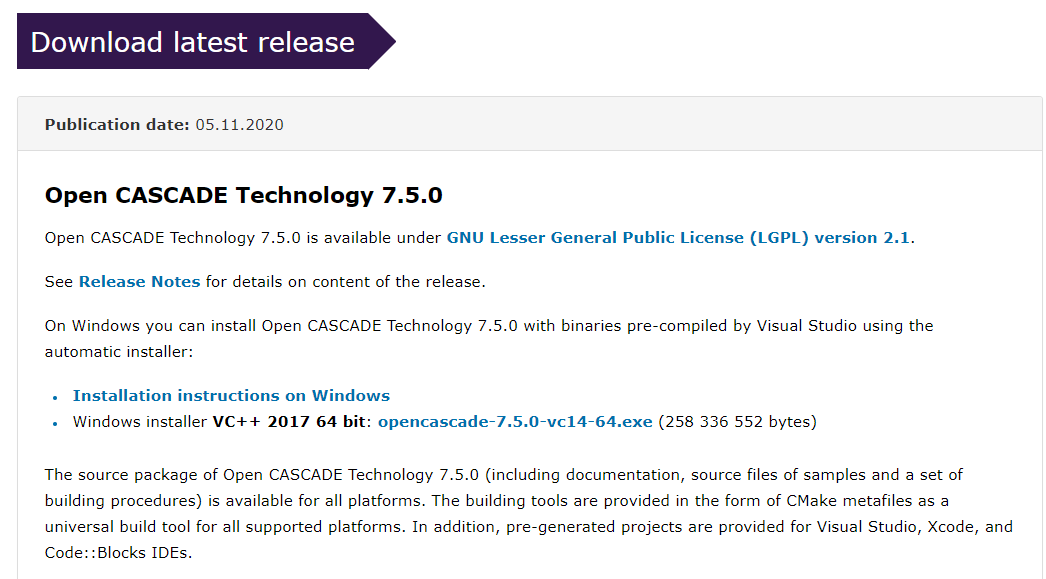This screenshot has height=579, width=1046.
Task: Select the bullet next to Installation instructions
Action: [x=54, y=397]
